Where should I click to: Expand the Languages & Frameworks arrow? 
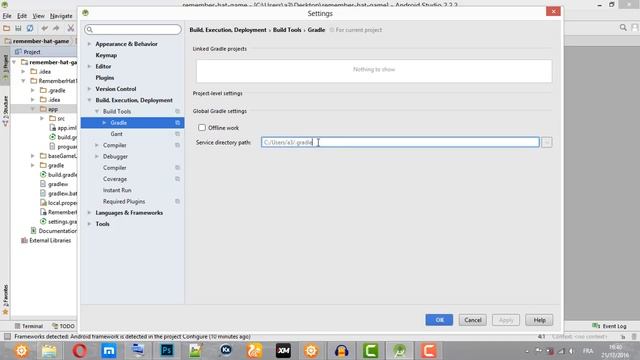click(x=89, y=213)
